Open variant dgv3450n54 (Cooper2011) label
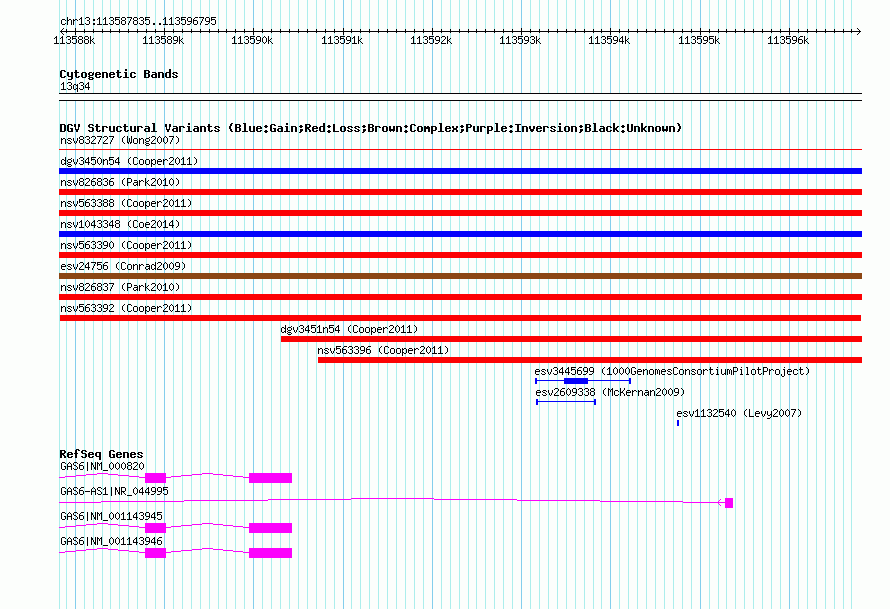Viewport: 890px width, 609px height. point(129,161)
